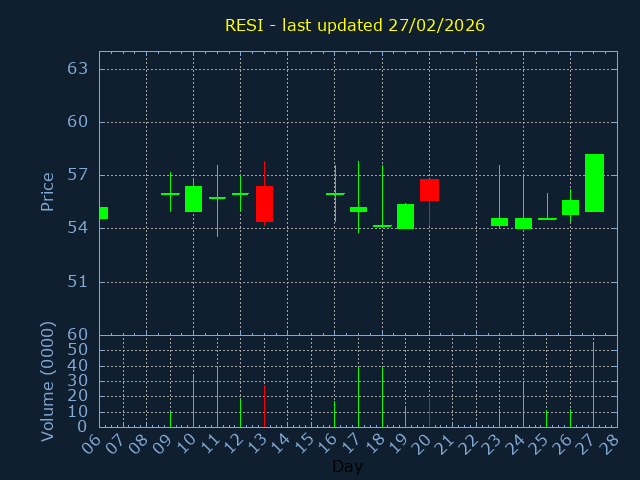
Task: Select the red candlestick on day 20
Action: pos(429,190)
